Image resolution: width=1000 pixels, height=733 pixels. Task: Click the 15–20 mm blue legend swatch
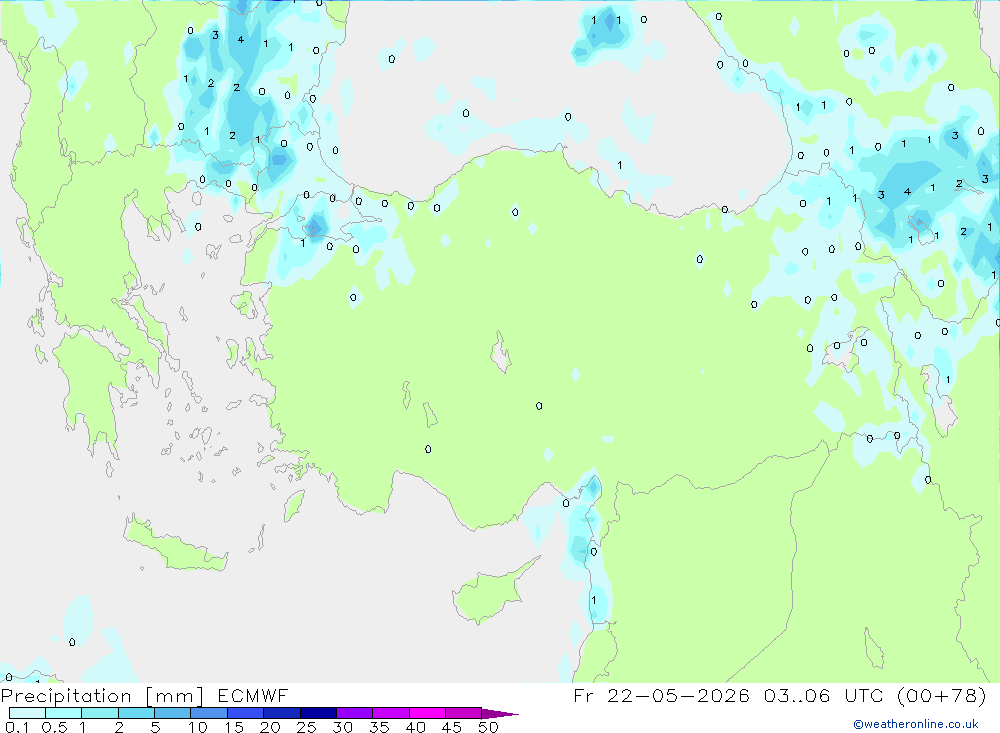(x=246, y=713)
